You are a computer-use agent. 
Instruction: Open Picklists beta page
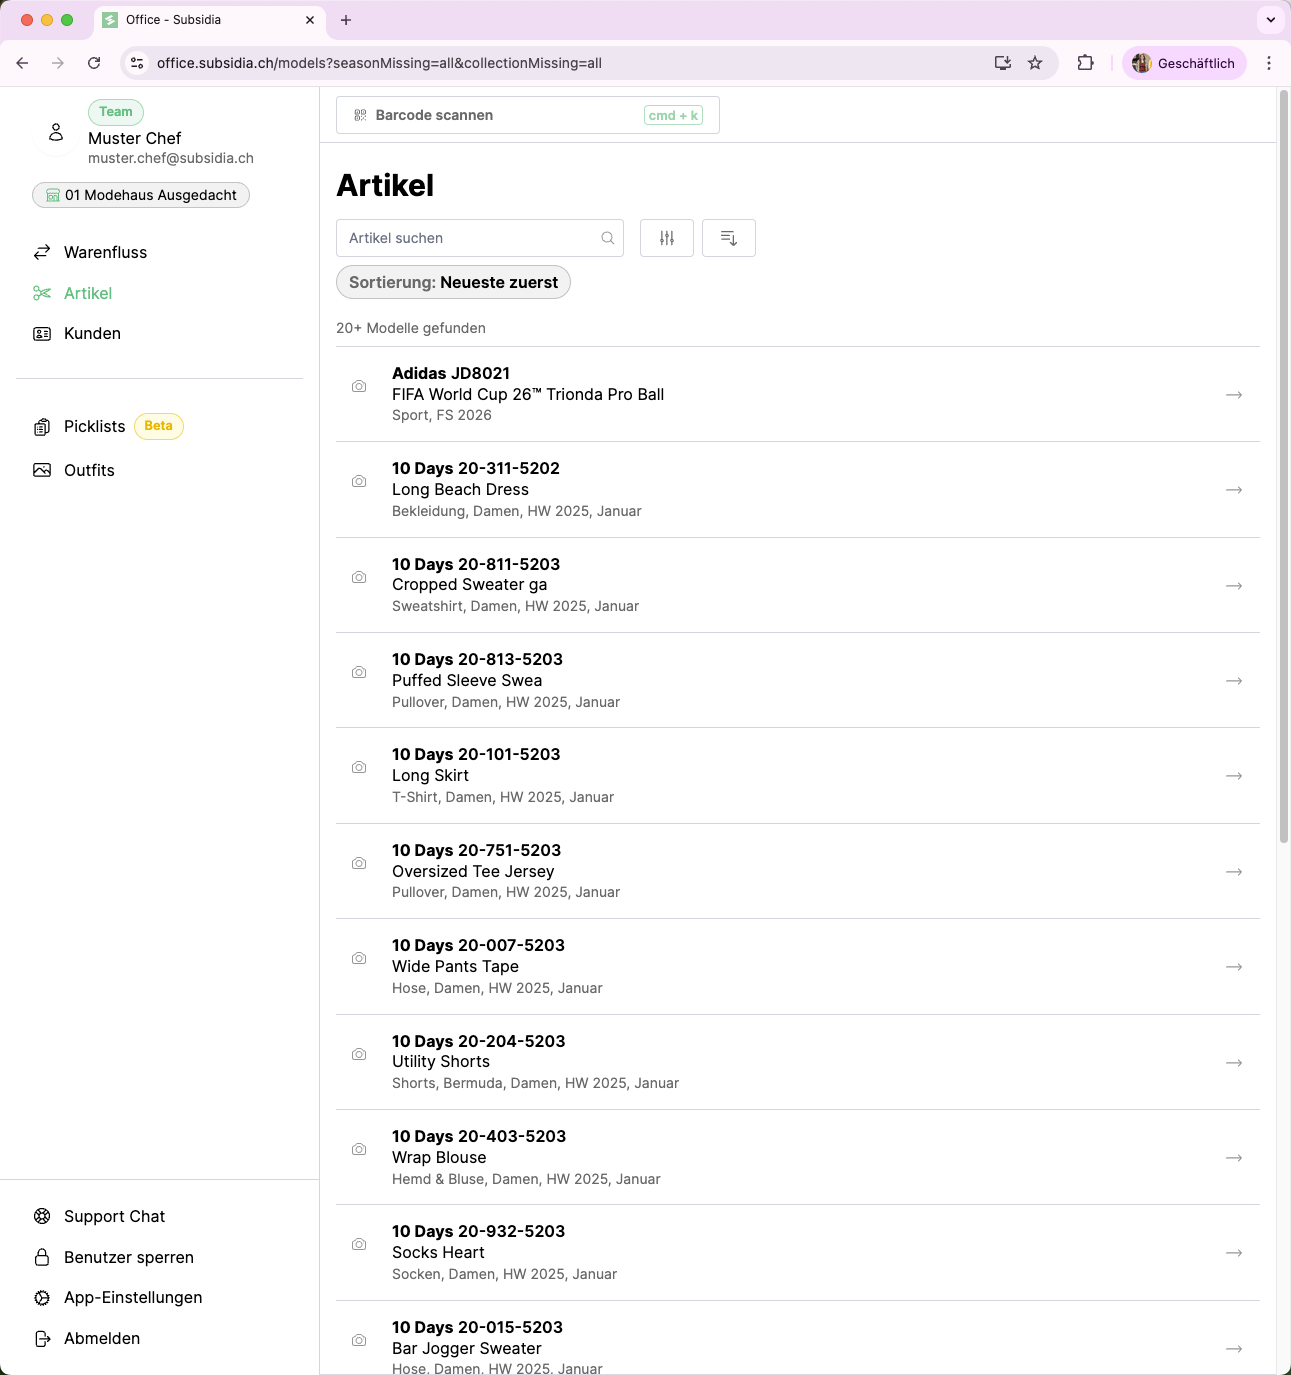[x=95, y=426]
